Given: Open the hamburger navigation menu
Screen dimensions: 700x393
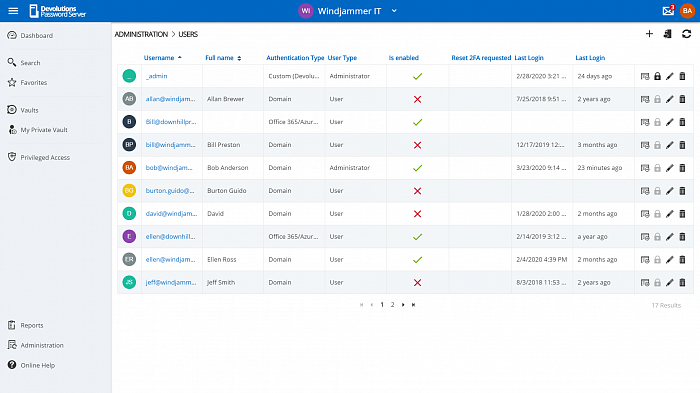Looking at the screenshot, I should pyautogui.click(x=13, y=11).
